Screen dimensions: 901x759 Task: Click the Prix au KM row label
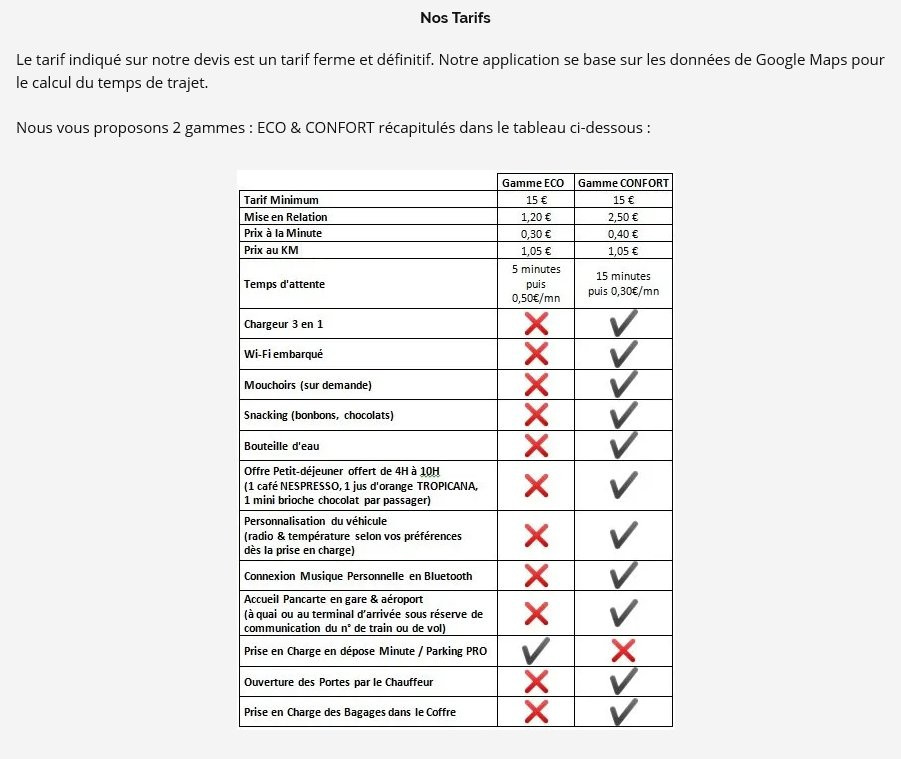coord(271,250)
